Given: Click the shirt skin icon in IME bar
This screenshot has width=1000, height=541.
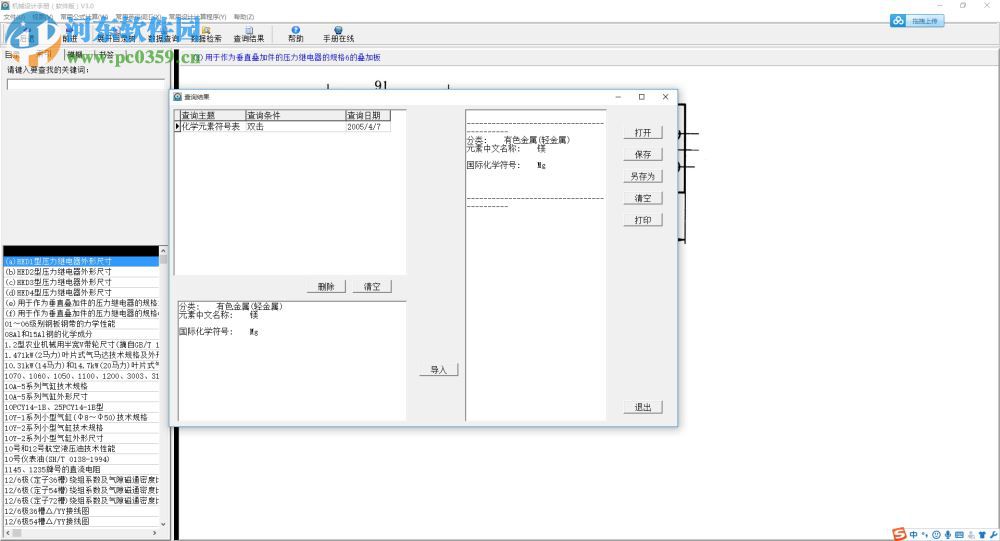Looking at the screenshot, I should point(982,535).
